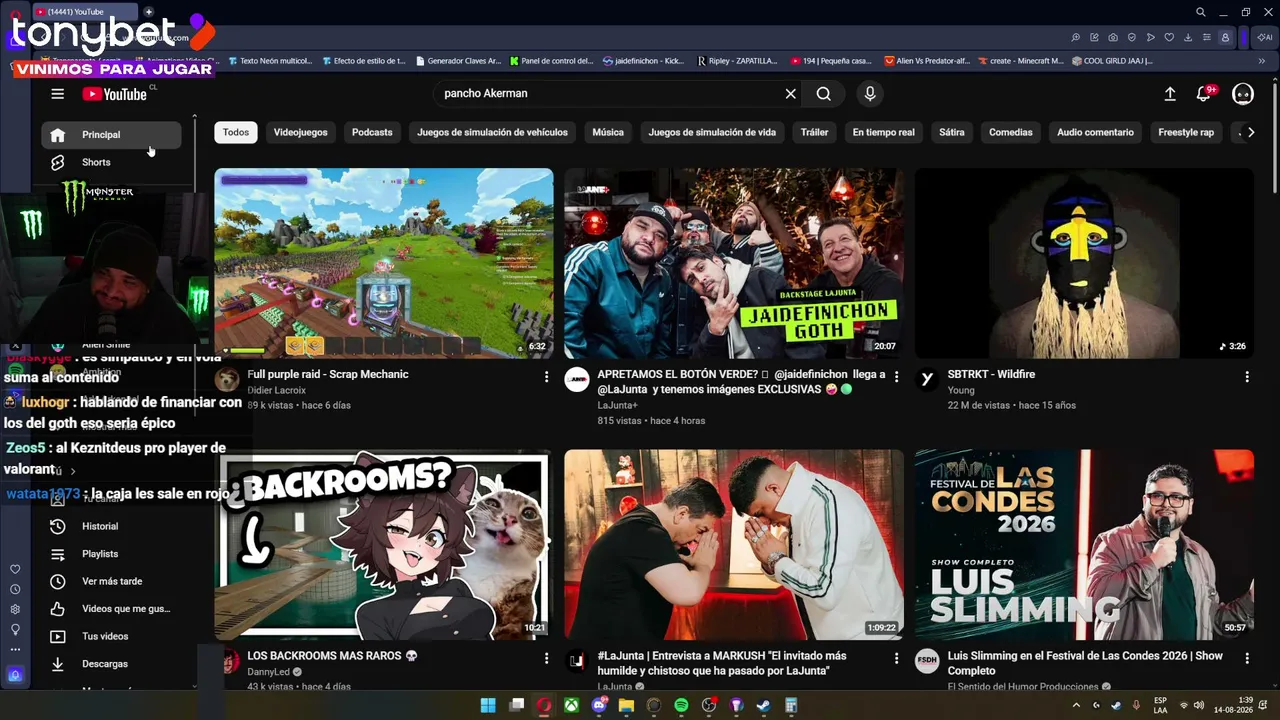Filter feed by Videojuegos chip
Image resolution: width=1280 pixels, height=720 pixels.
(x=300, y=132)
